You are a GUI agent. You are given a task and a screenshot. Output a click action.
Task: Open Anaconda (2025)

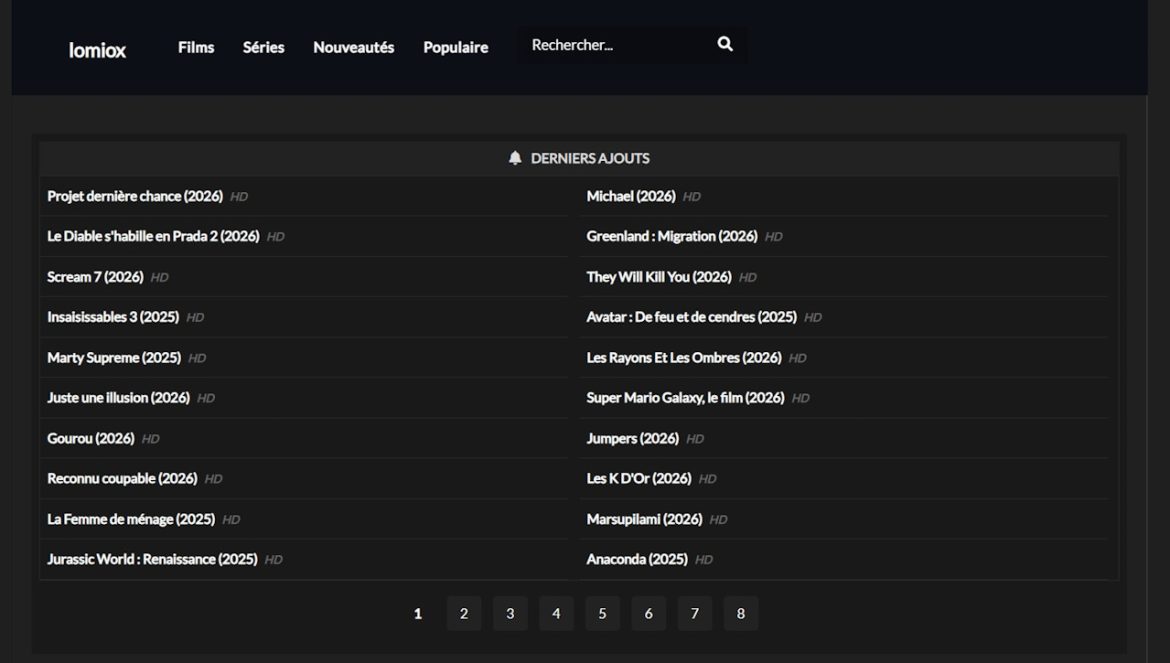pos(636,559)
